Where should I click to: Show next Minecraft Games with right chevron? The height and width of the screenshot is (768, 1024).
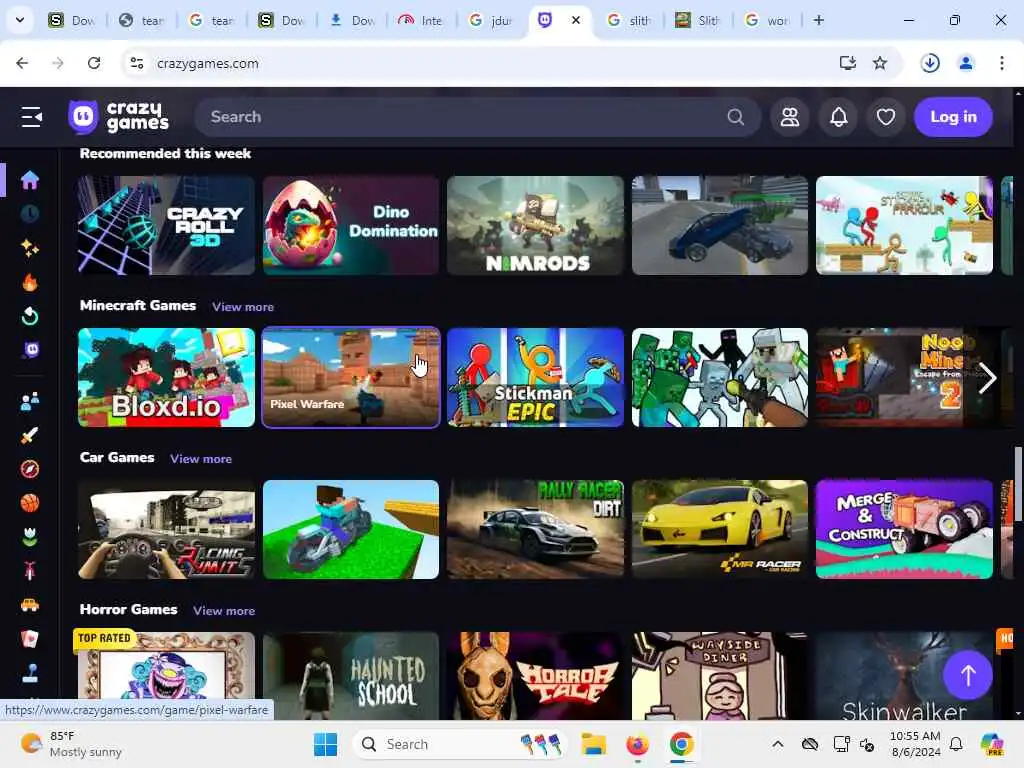pos(987,378)
